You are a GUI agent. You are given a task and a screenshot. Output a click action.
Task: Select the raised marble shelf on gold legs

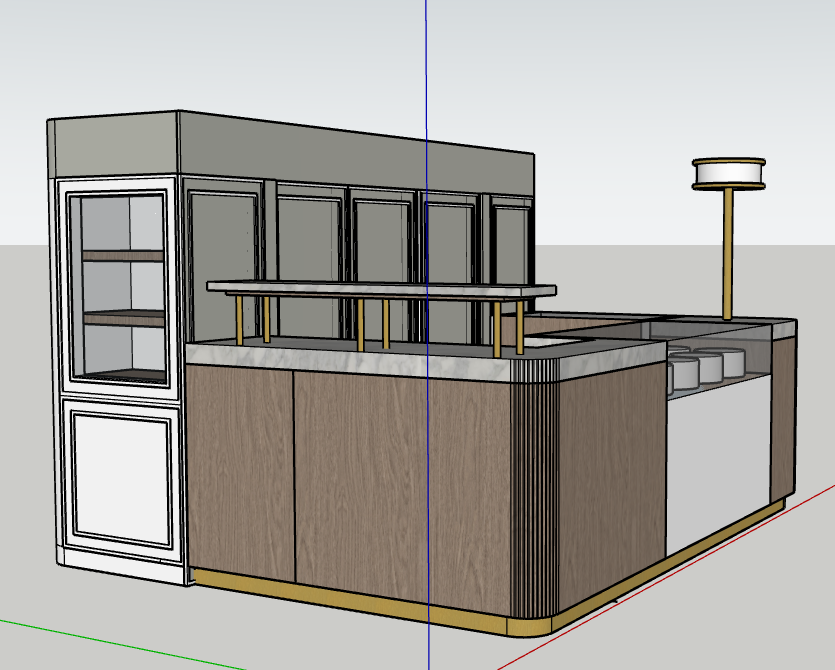pos(381,289)
